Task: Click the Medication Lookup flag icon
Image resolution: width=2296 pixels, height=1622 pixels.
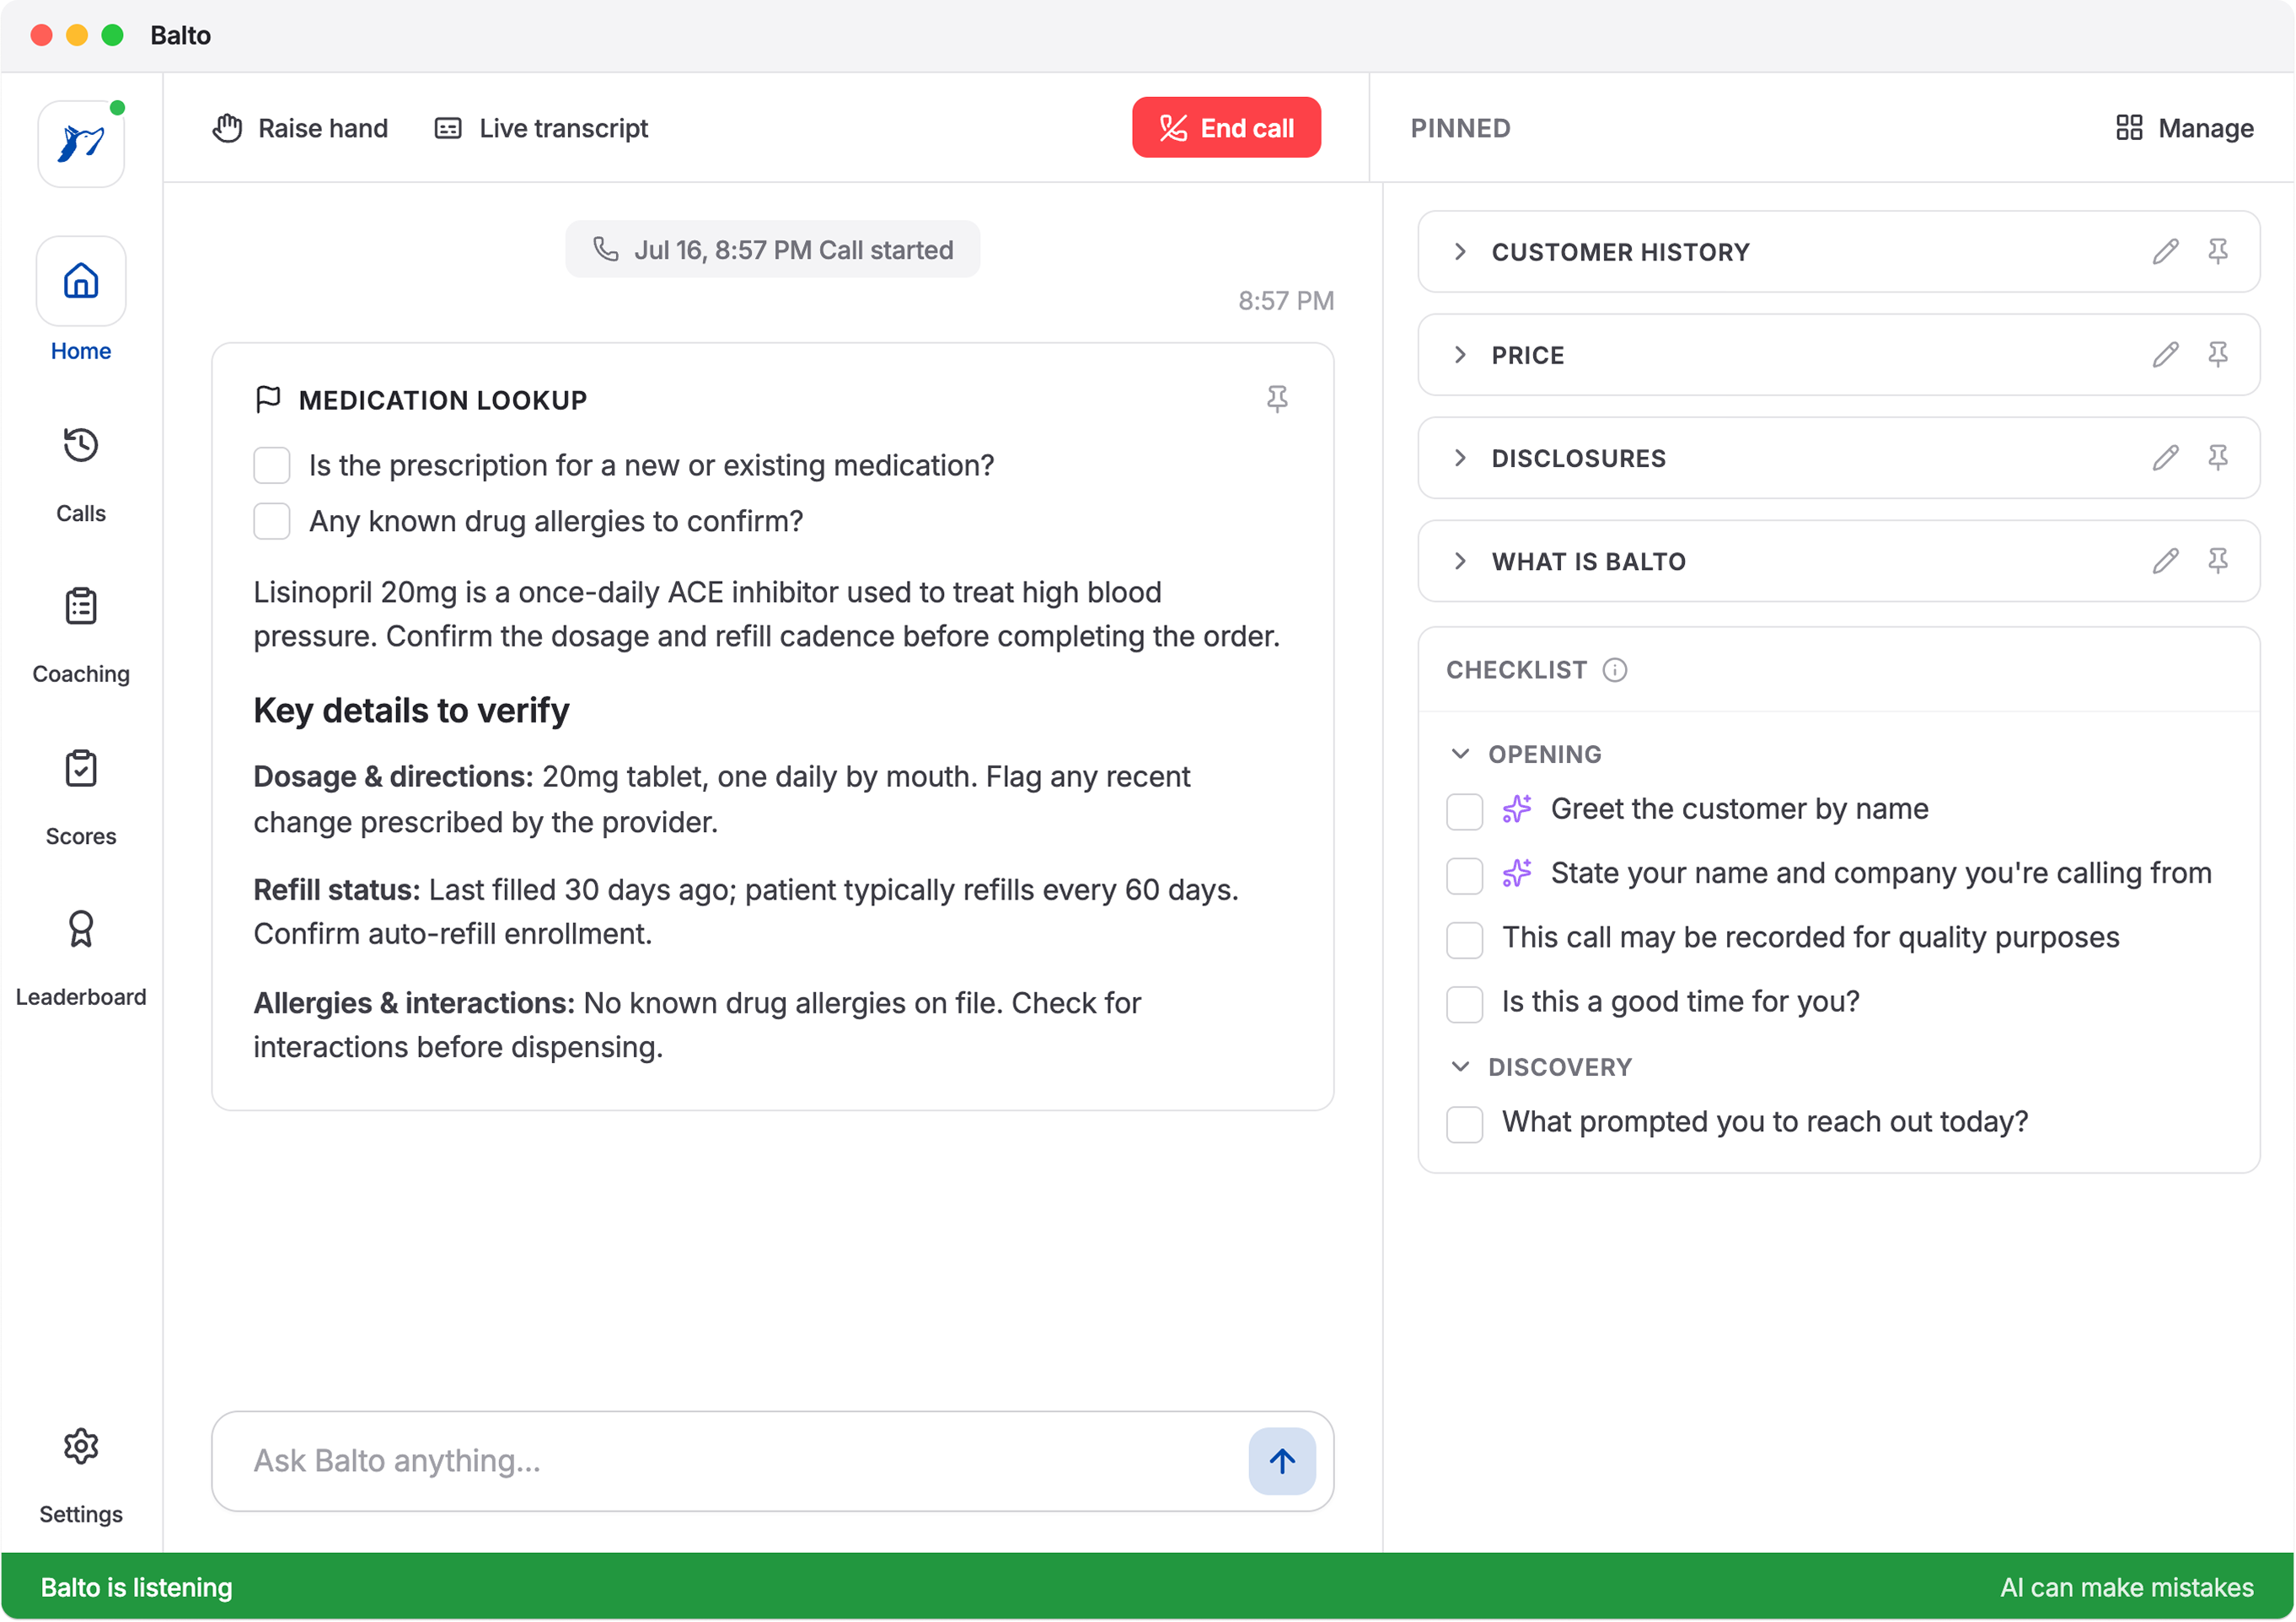Action: [x=268, y=399]
